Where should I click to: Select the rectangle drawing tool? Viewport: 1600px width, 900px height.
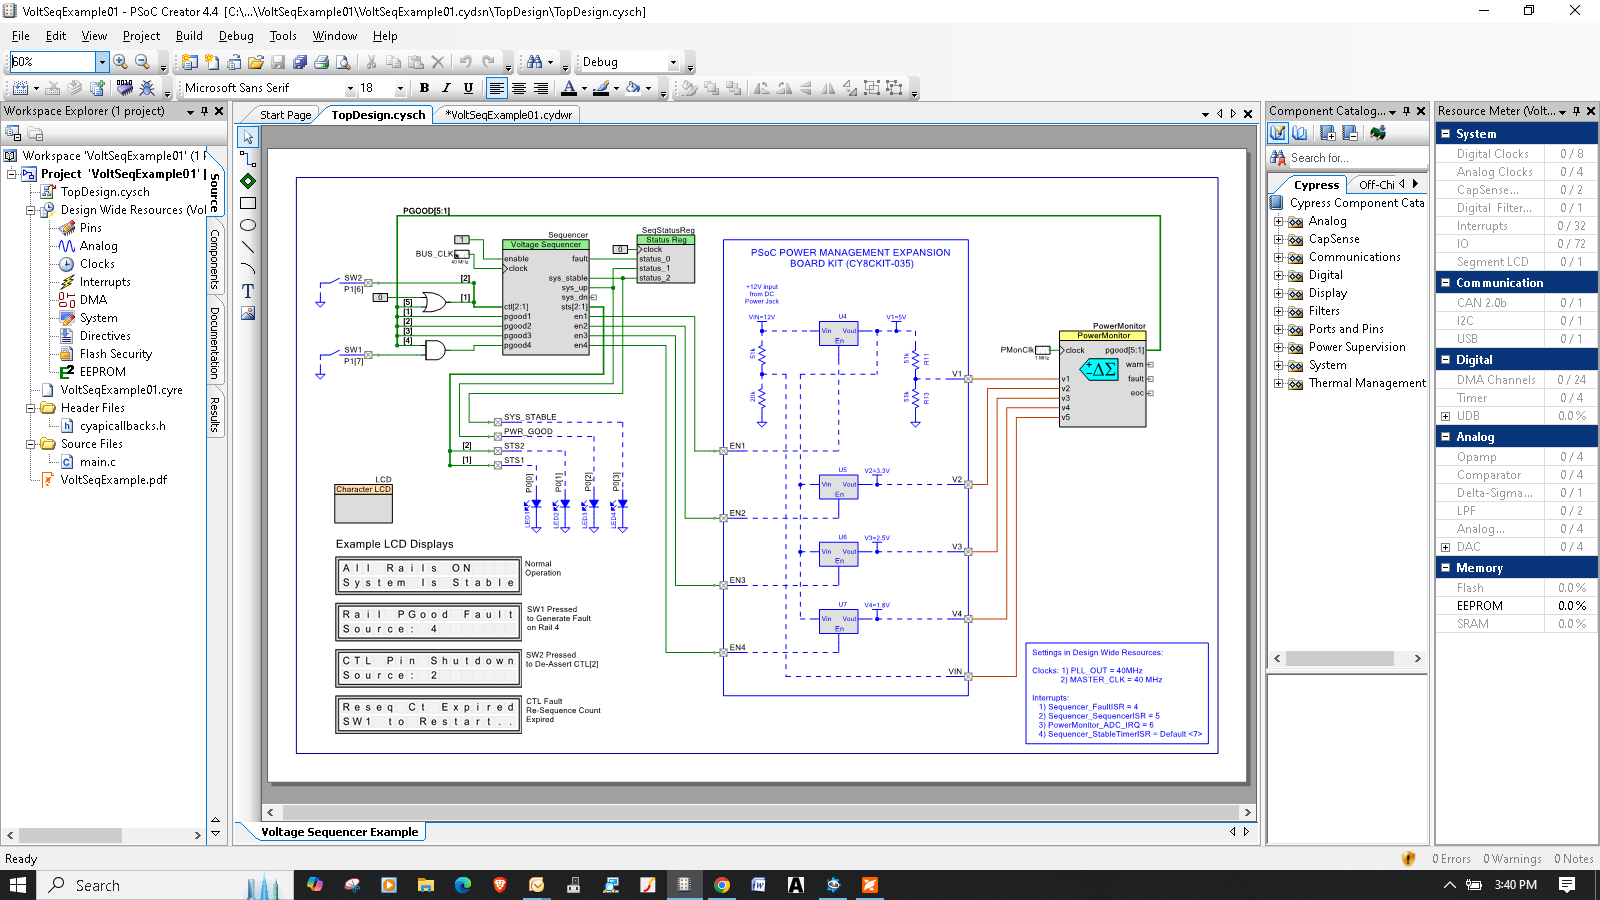point(248,203)
